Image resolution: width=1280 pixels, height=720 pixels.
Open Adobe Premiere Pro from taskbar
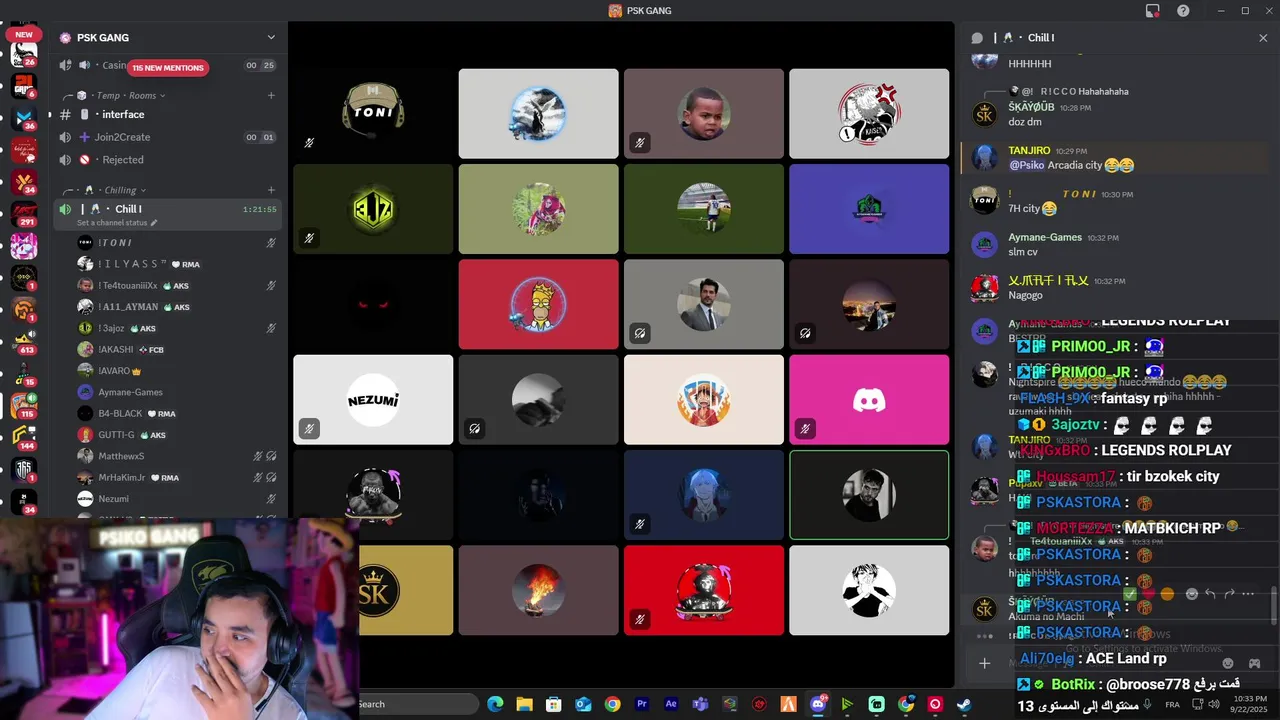pyautogui.click(x=642, y=704)
